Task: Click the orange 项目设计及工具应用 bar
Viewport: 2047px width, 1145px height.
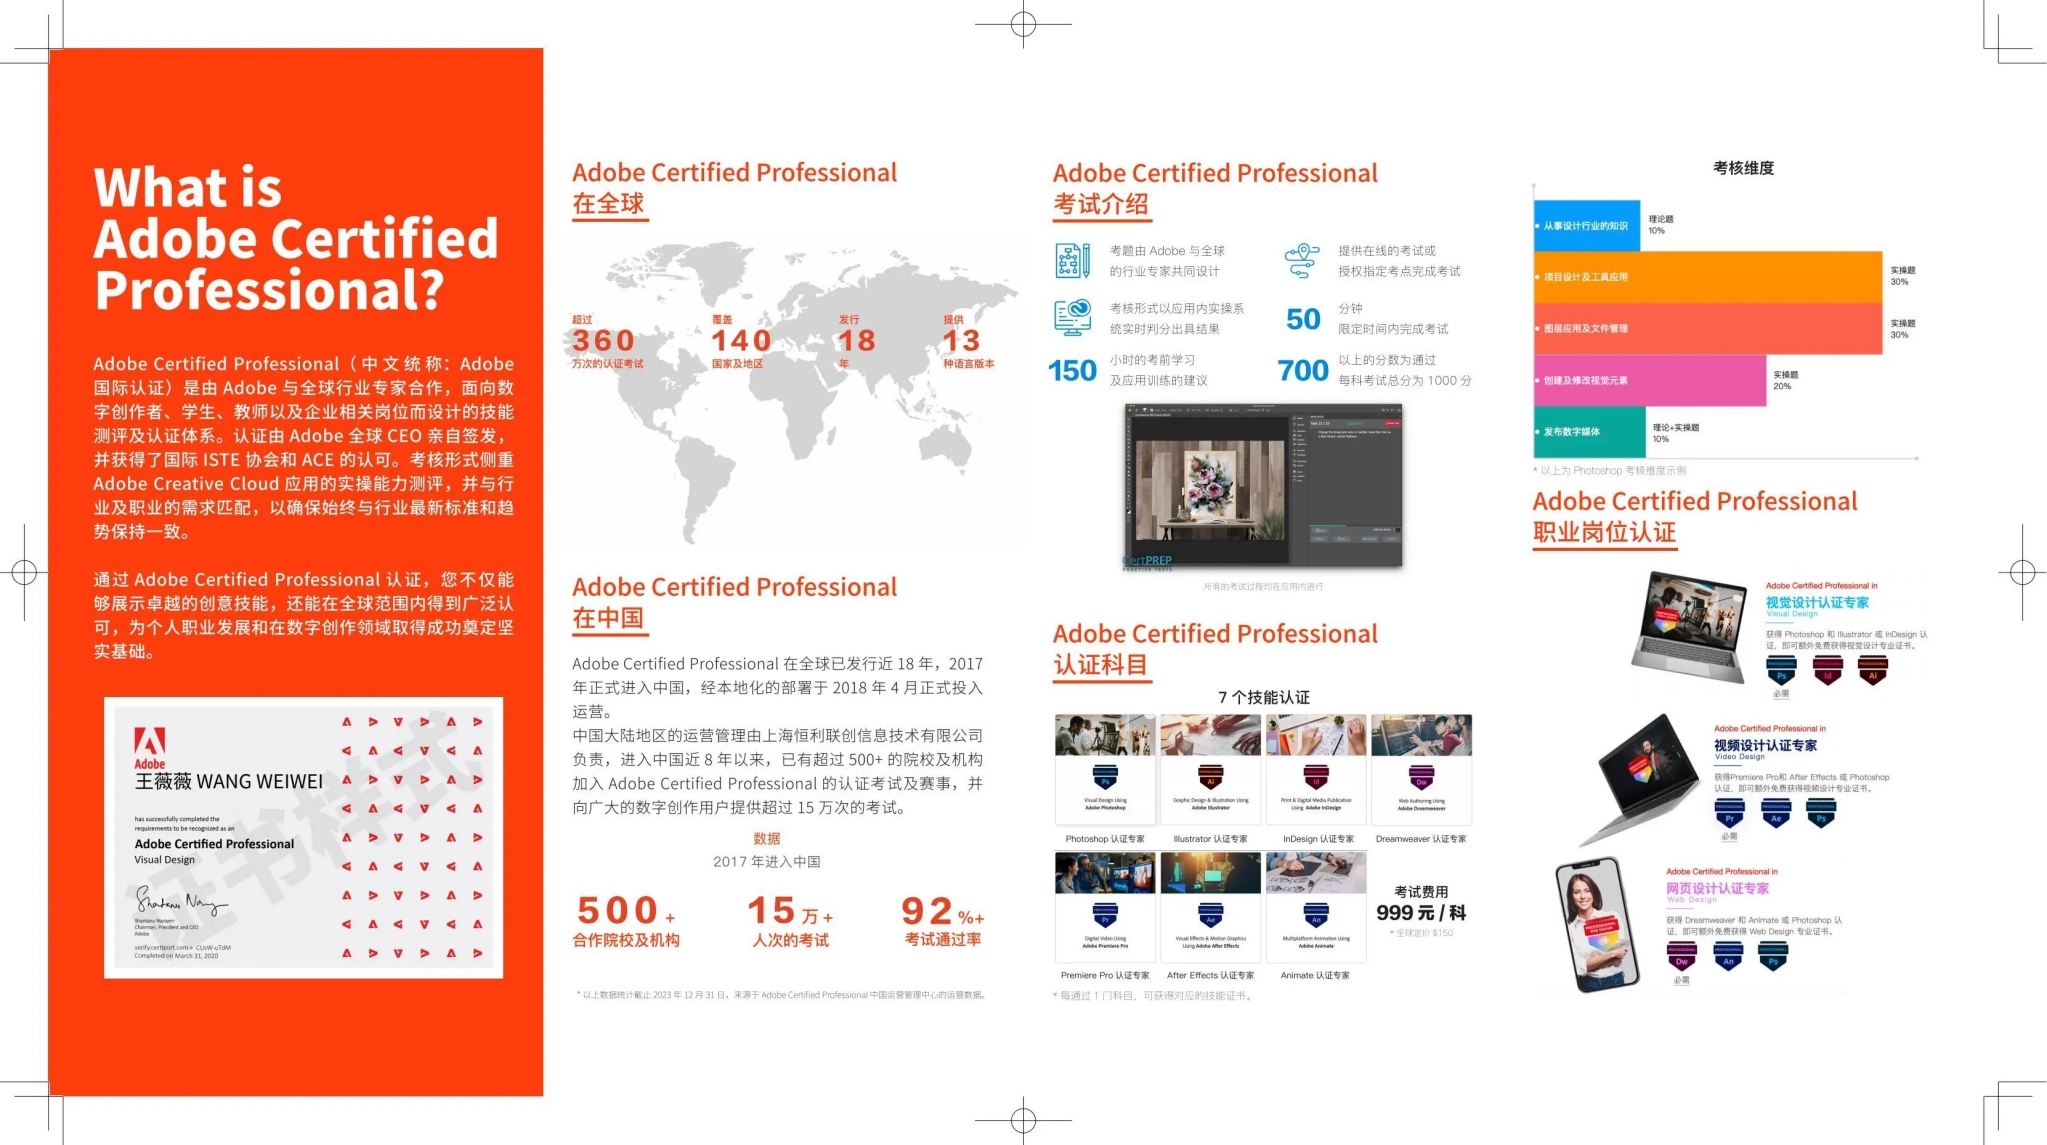Action: click(1708, 277)
